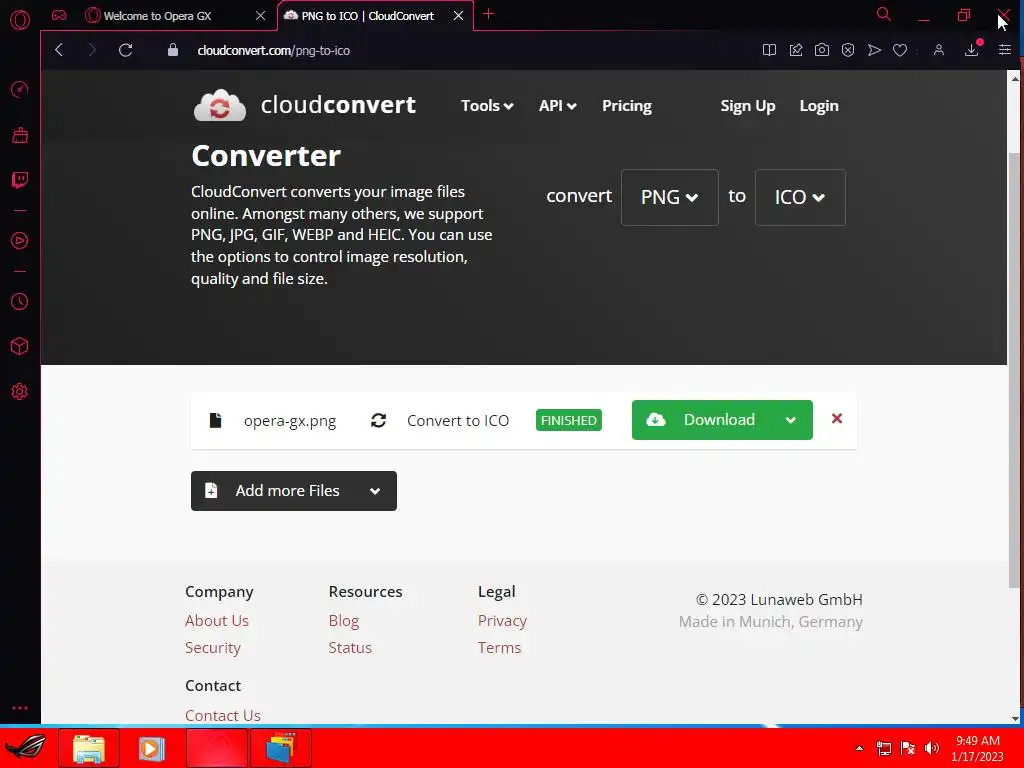Open GX Control speedometer sidebar icon

[x=20, y=89]
